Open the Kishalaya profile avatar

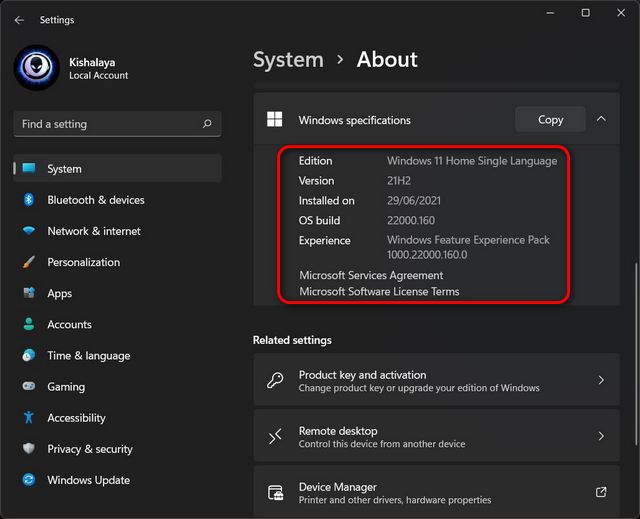coord(37,67)
